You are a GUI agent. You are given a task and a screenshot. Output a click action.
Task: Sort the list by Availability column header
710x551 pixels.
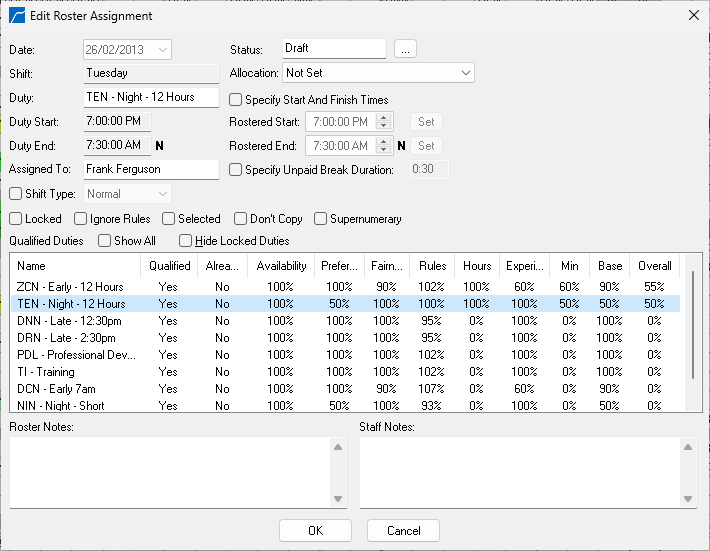pos(281,266)
